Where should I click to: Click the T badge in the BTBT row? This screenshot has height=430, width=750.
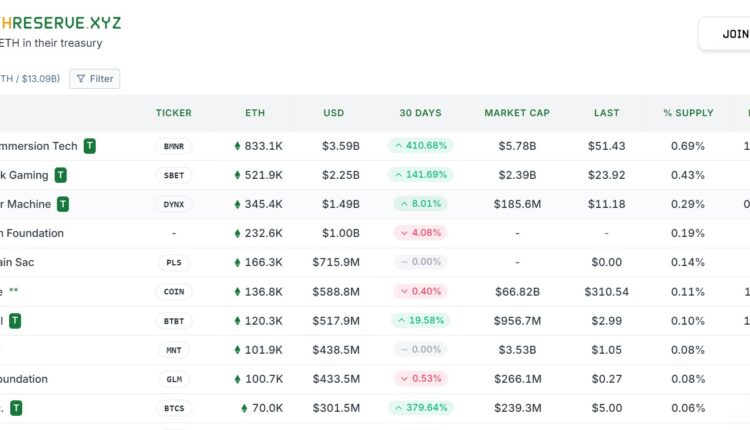tap(15, 321)
